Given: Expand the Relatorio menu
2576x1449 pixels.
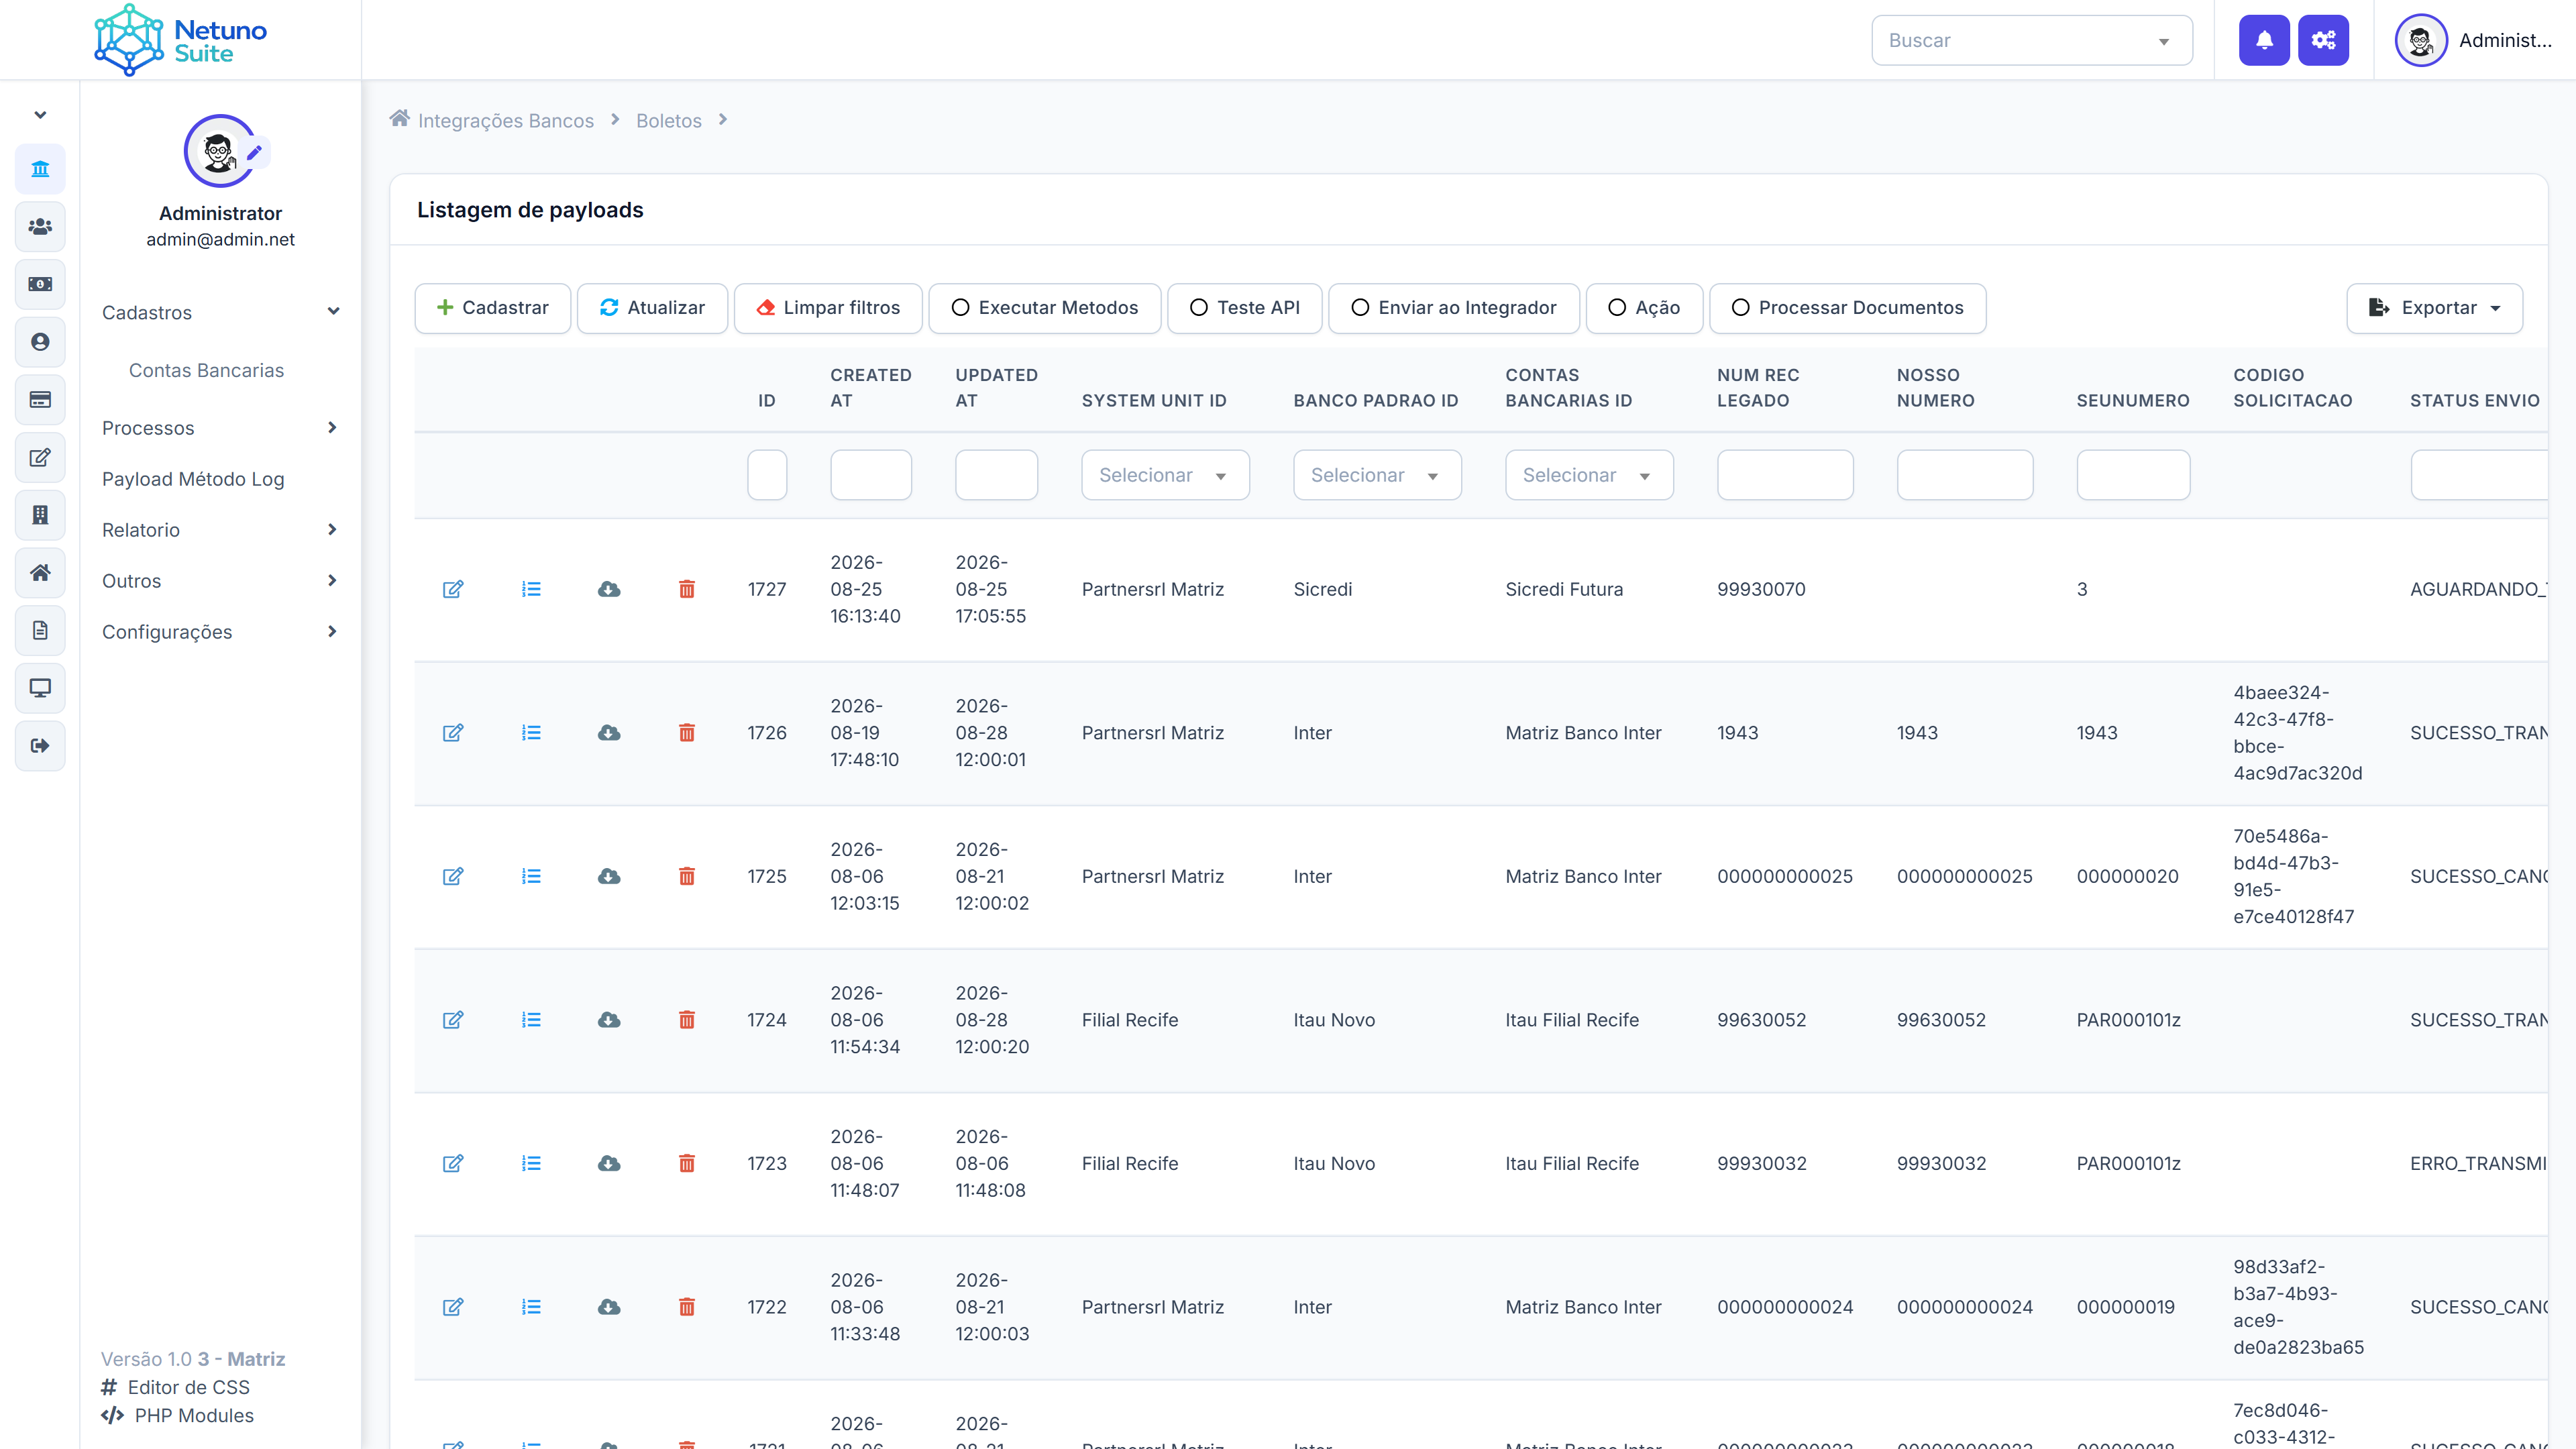Looking at the screenshot, I should 220,530.
